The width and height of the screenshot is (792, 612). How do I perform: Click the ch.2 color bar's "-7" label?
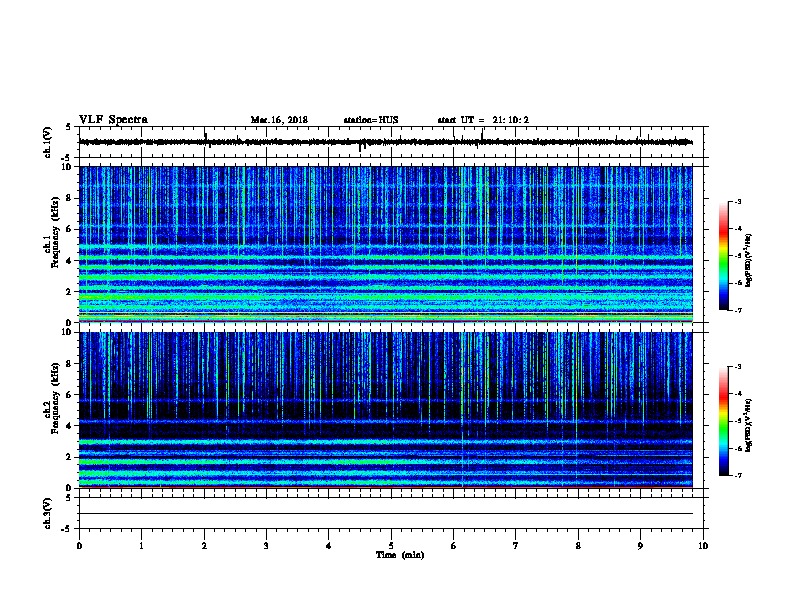tap(737, 476)
